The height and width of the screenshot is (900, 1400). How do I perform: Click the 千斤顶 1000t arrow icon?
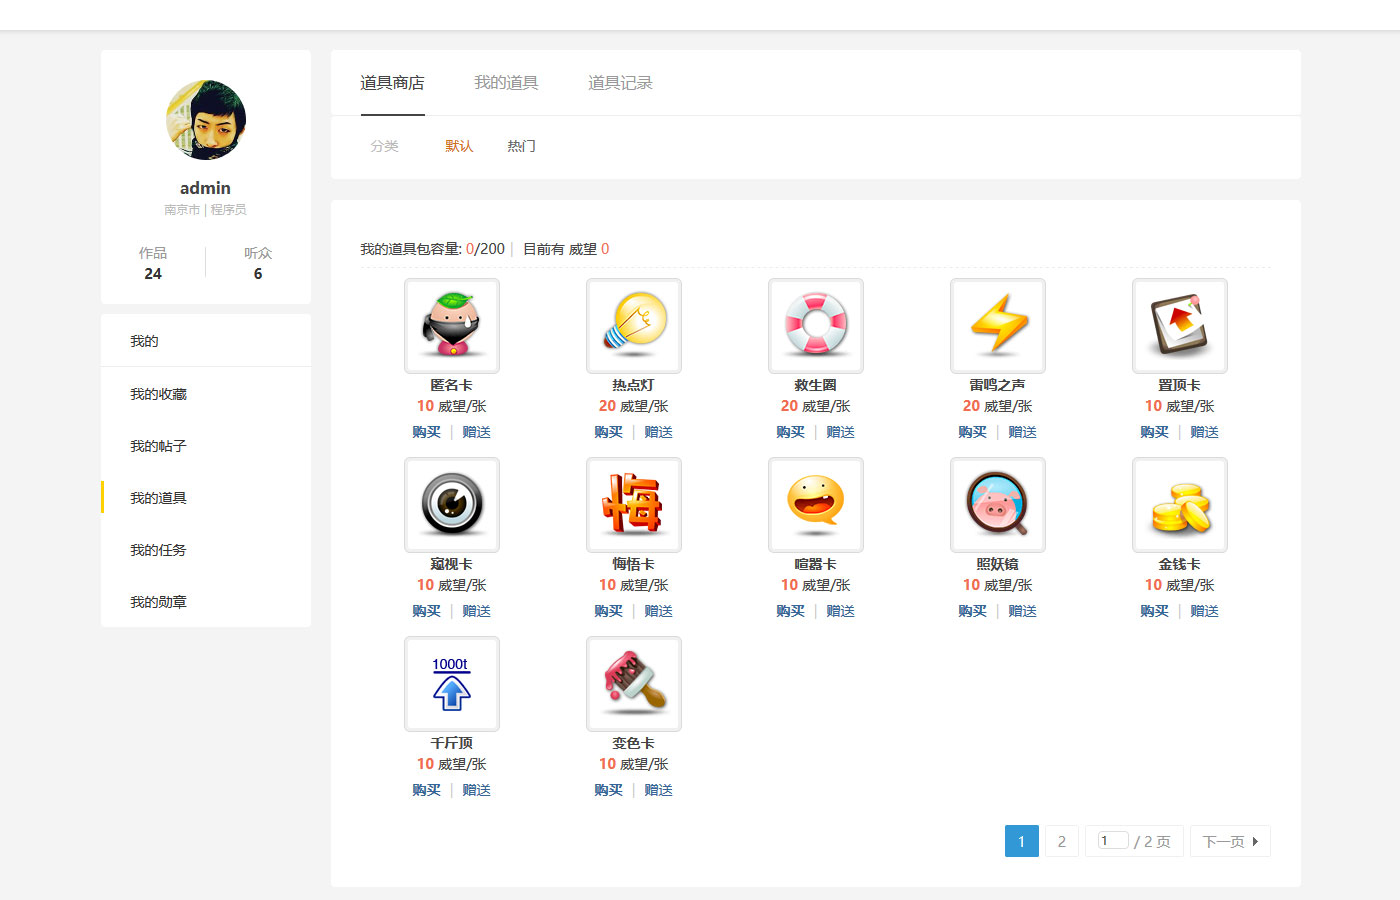452,684
